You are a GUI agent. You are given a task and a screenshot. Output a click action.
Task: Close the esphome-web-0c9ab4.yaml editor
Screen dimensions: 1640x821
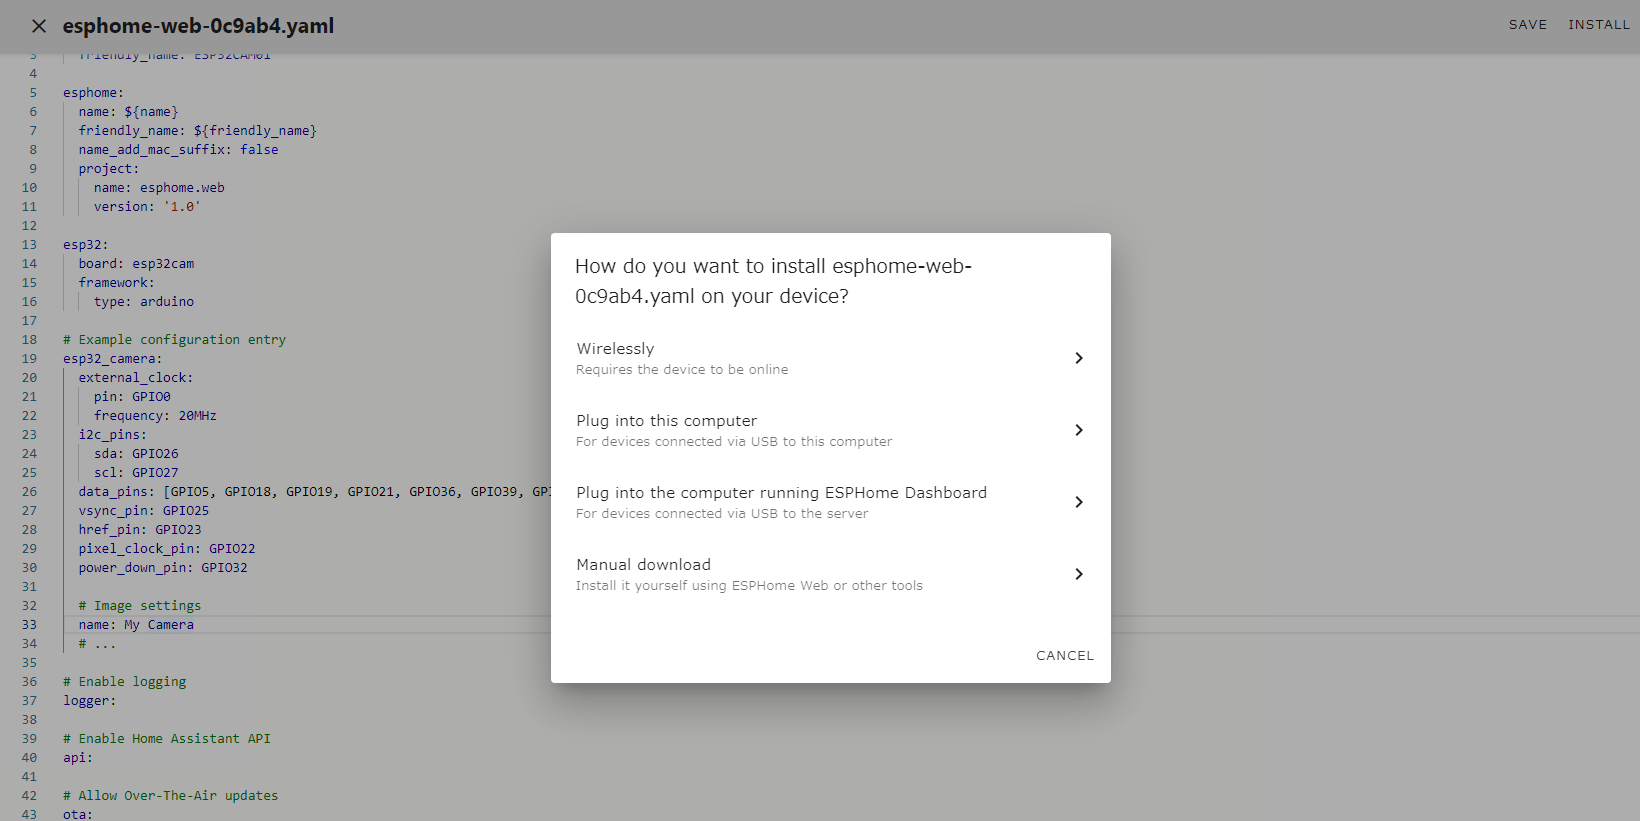pos(39,26)
